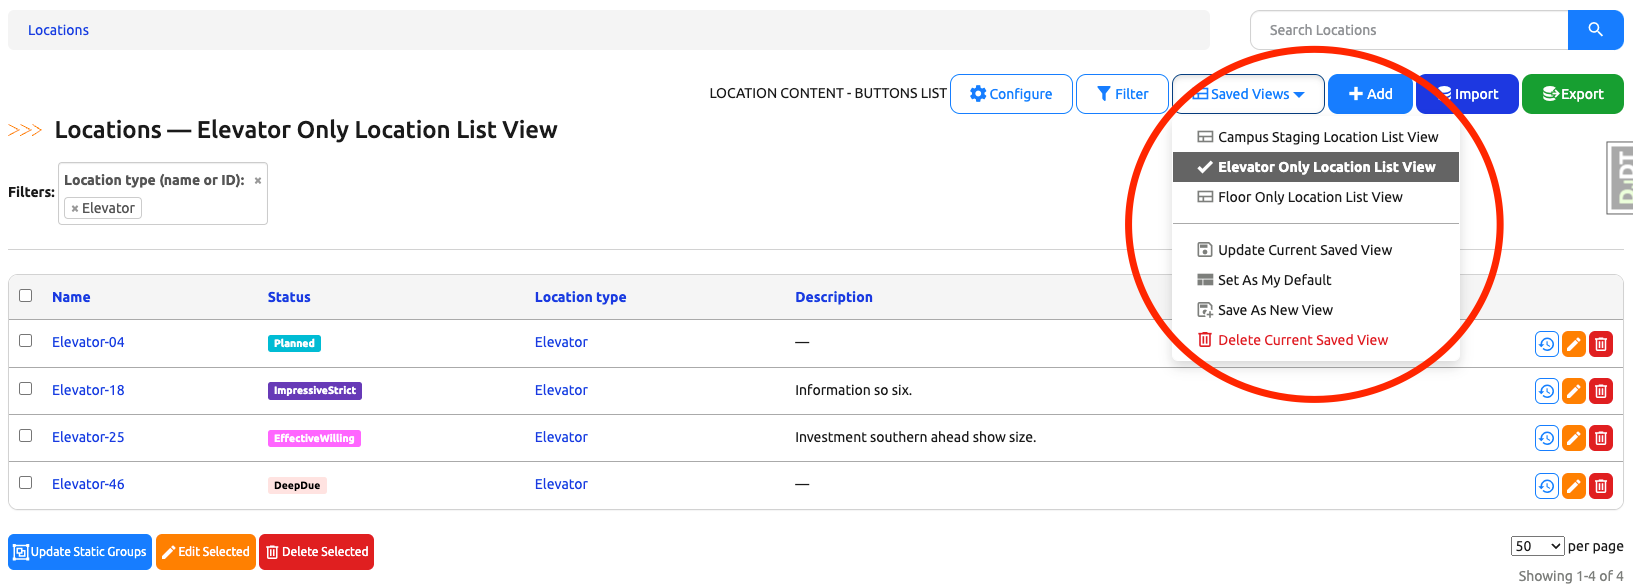1633x588 pixels.
Task: Click orange edit pencil for Elevator-18
Action: coord(1573,391)
